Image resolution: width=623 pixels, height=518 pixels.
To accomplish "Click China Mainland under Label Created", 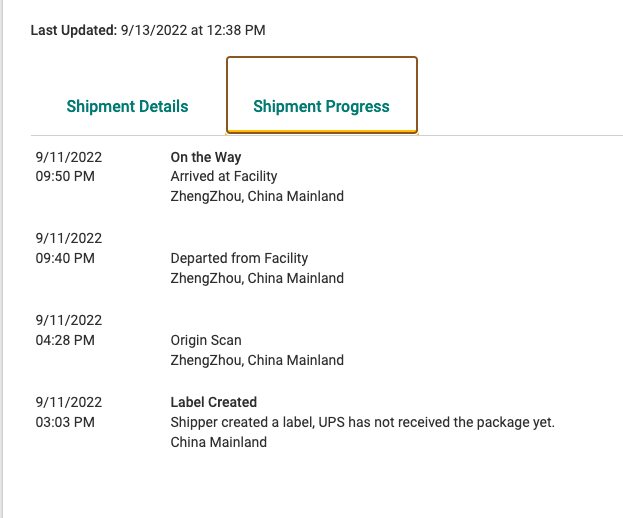I will [x=219, y=442].
